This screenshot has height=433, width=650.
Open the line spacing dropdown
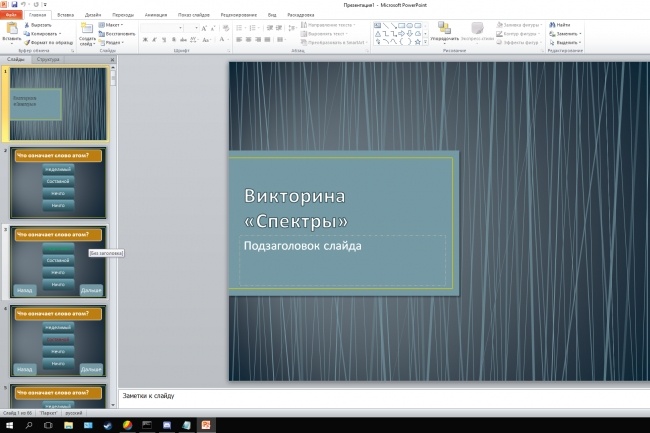[x=293, y=28]
